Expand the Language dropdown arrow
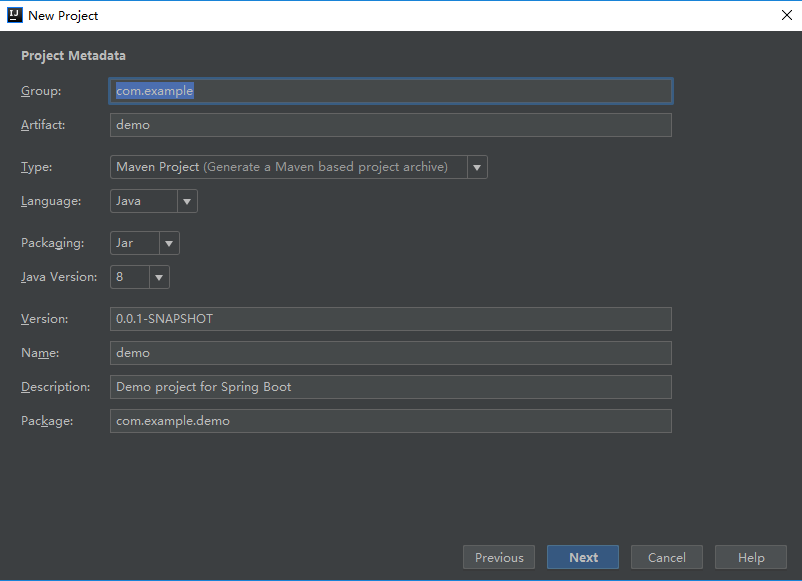The width and height of the screenshot is (802, 581). tap(187, 201)
